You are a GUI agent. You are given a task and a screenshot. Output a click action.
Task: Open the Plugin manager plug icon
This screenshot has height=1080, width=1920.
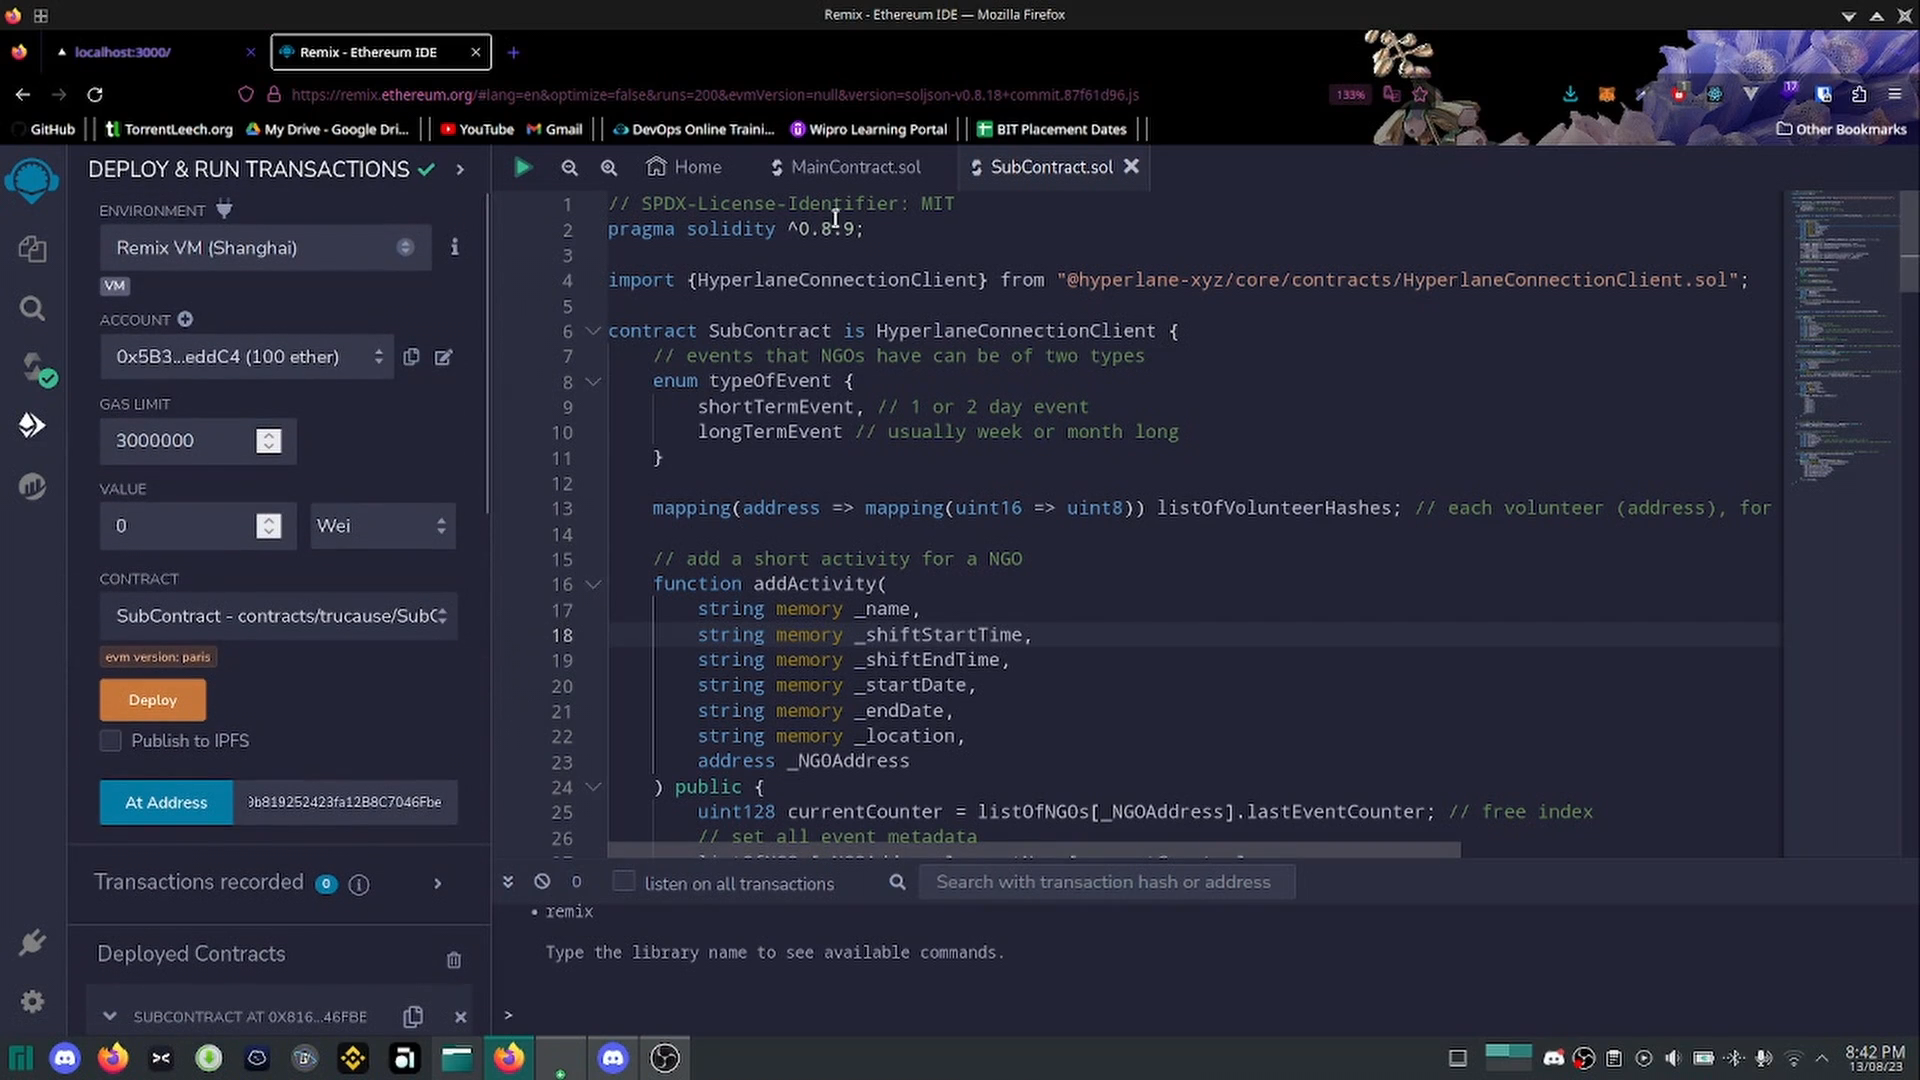pos(32,941)
